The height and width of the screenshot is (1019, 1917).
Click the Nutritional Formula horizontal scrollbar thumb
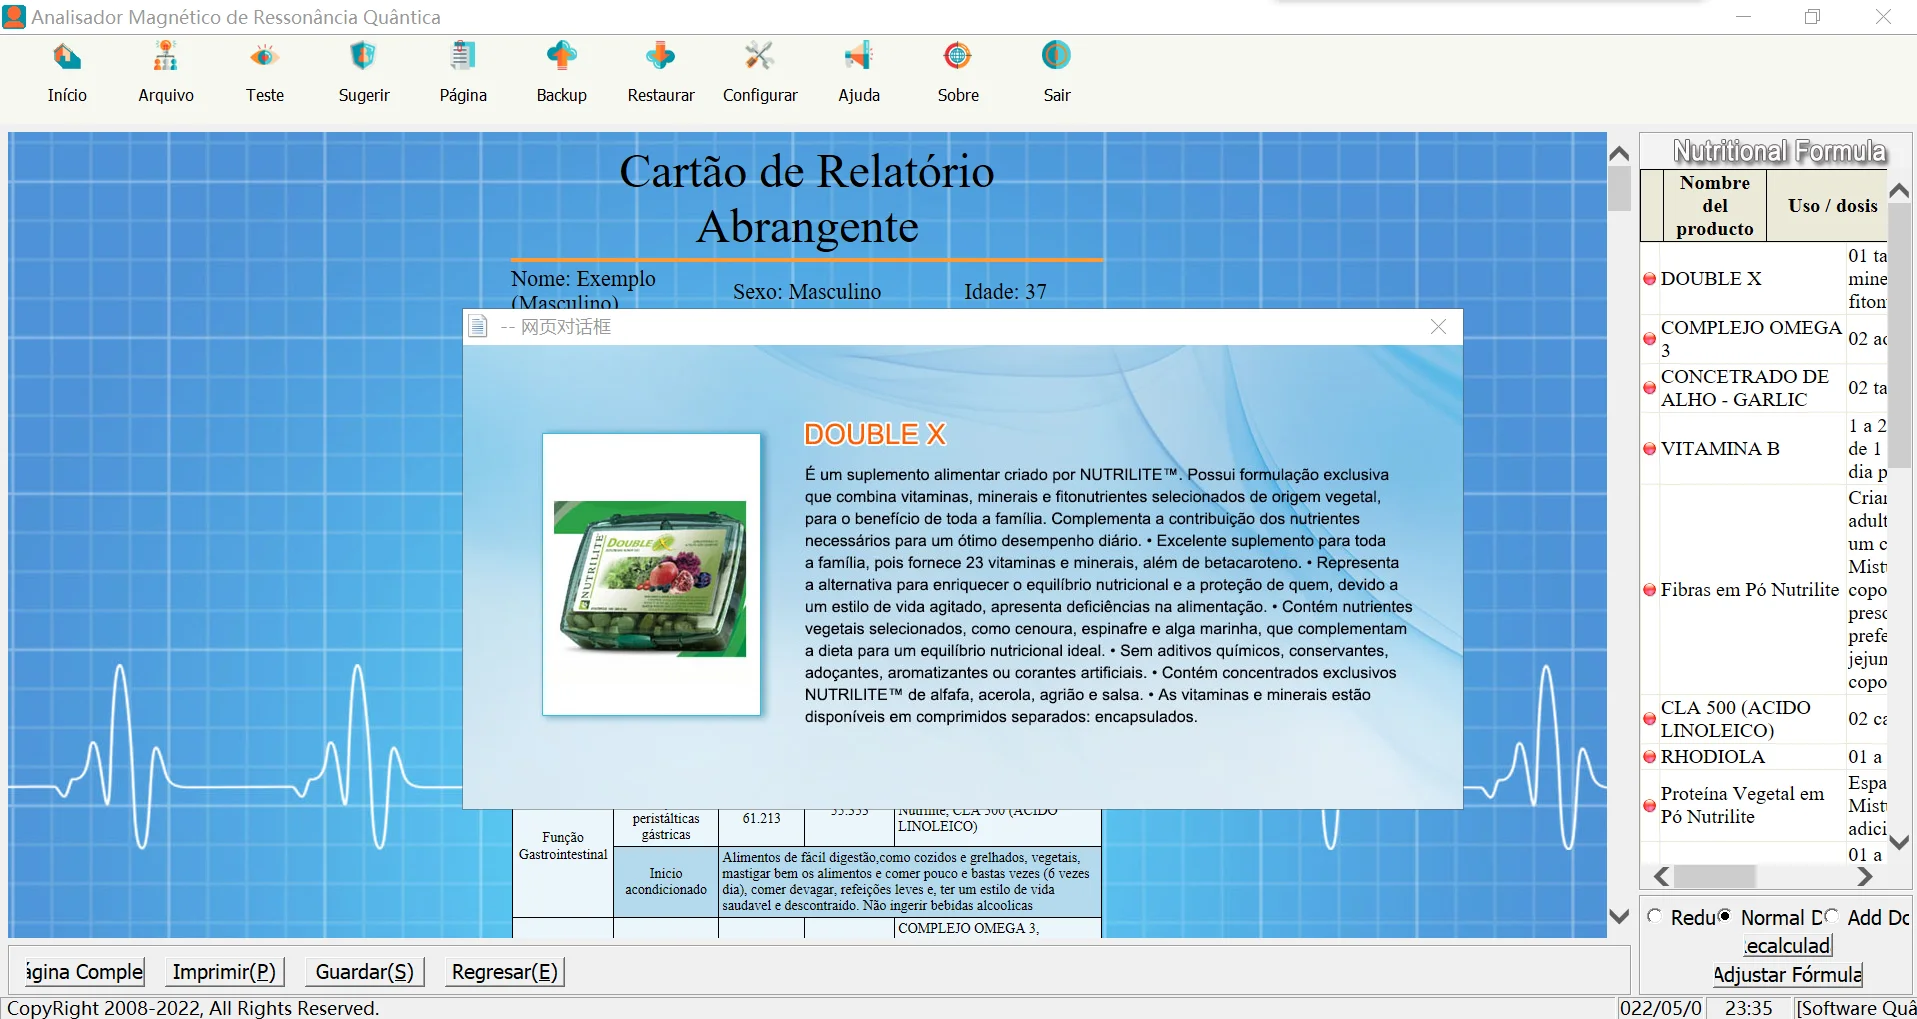1715,877
